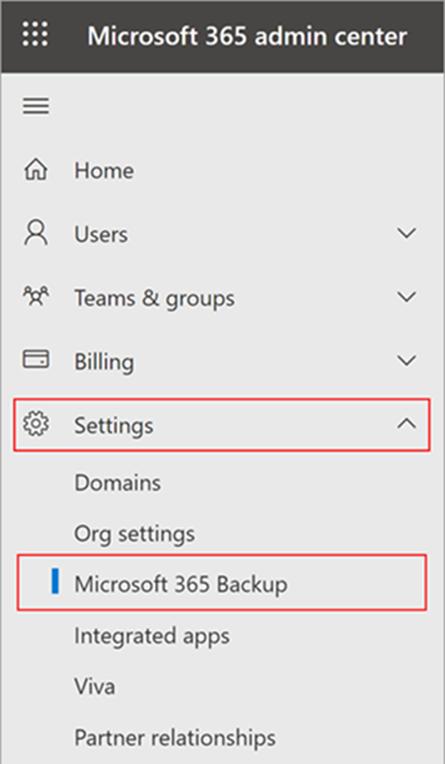The width and height of the screenshot is (445, 764).
Task: Select the Home label in navigation
Action: pos(104,171)
